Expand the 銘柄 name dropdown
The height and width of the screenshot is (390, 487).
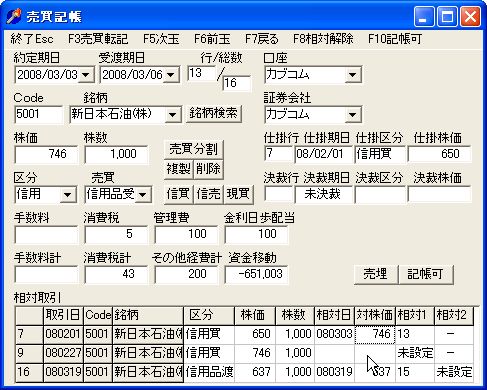coord(172,115)
